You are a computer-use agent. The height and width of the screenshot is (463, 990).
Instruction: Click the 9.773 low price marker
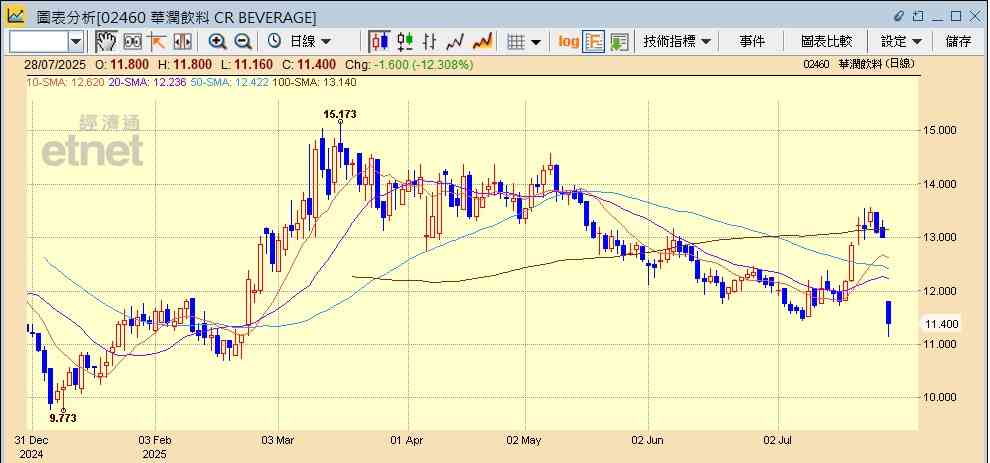coord(63,418)
